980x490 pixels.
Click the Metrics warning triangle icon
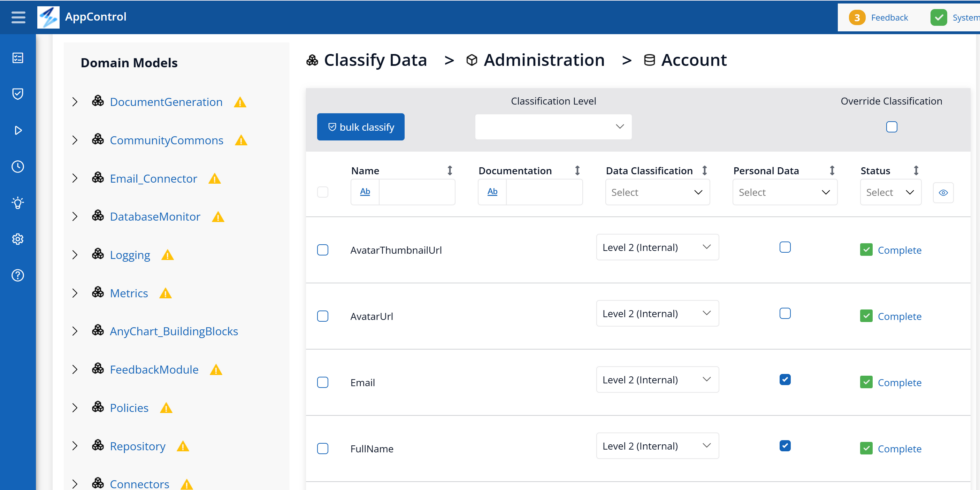[x=166, y=293]
